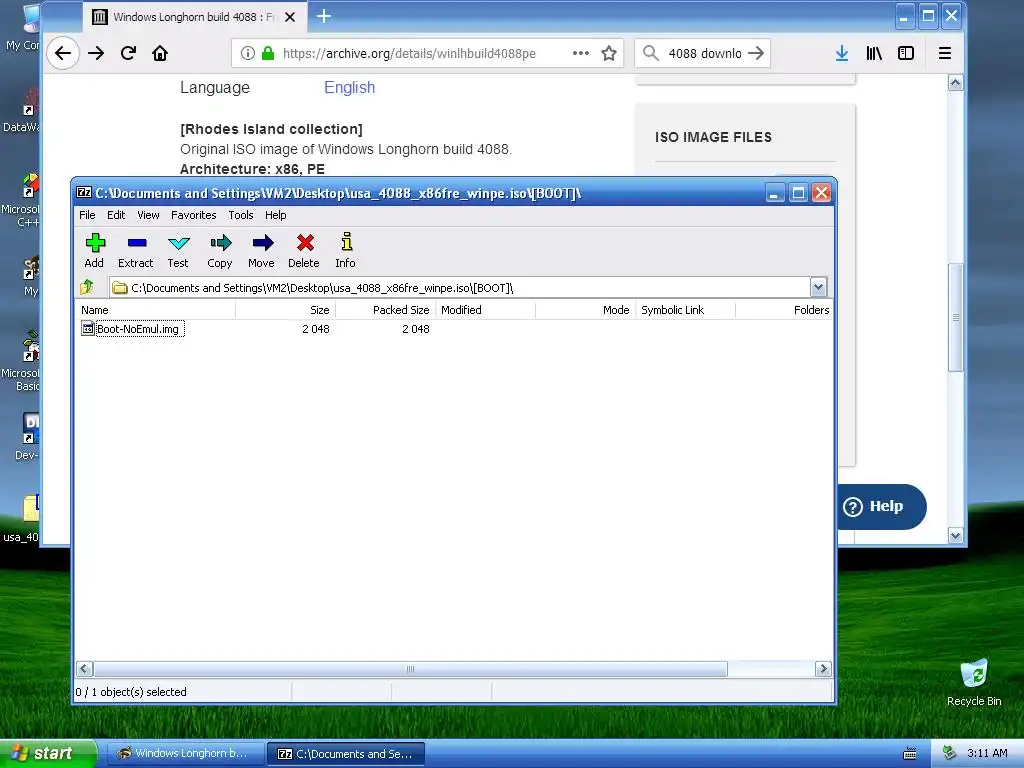Click the 7-Zip horizontal scrollbar thumb

(410, 669)
